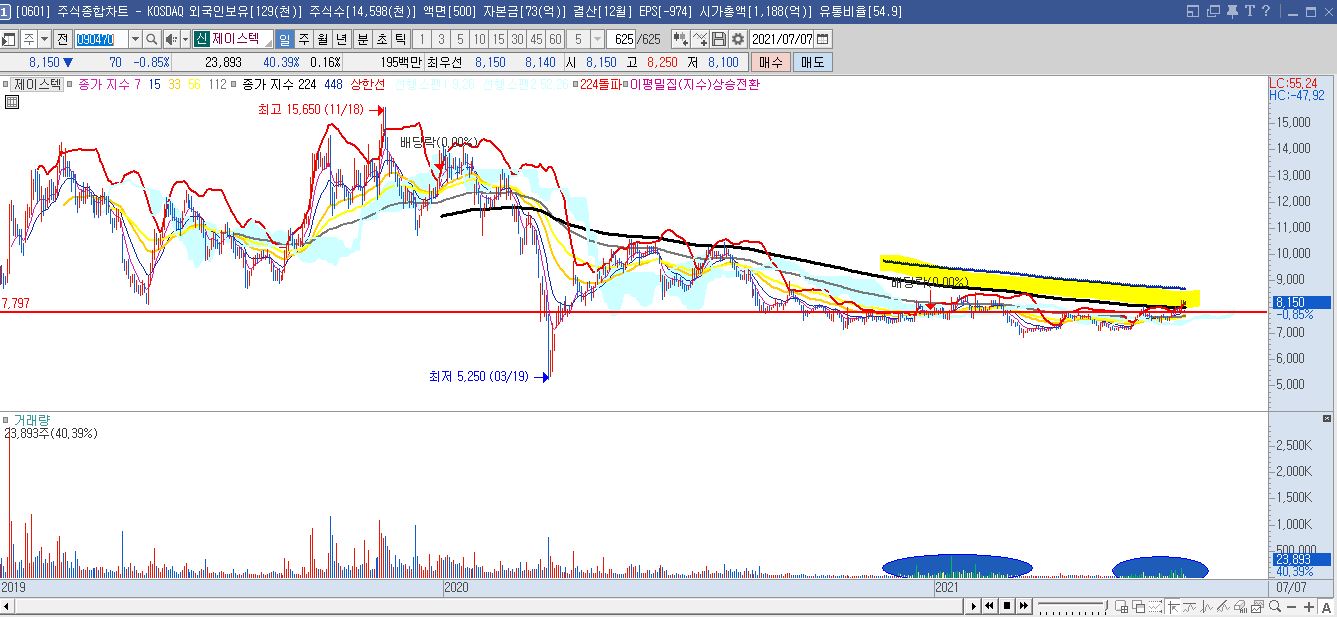1337x617 pixels.
Task: Click the indicator add icon beside compare
Action: [x=700, y=39]
